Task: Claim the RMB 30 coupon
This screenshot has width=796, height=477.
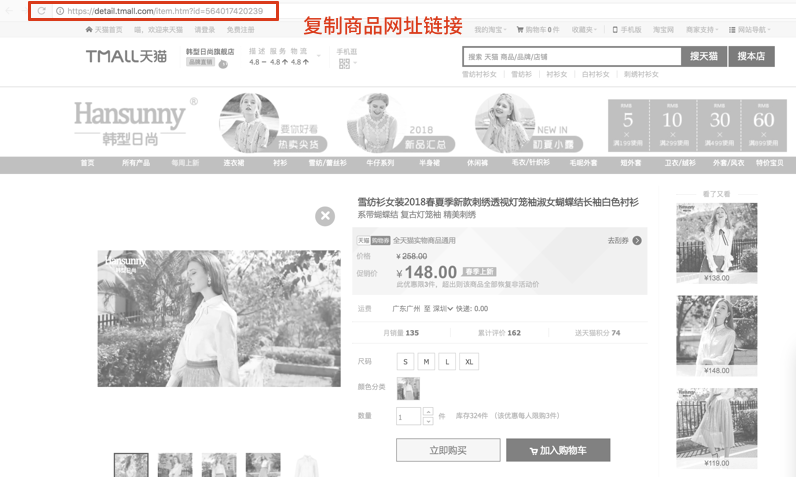Action: [719, 125]
